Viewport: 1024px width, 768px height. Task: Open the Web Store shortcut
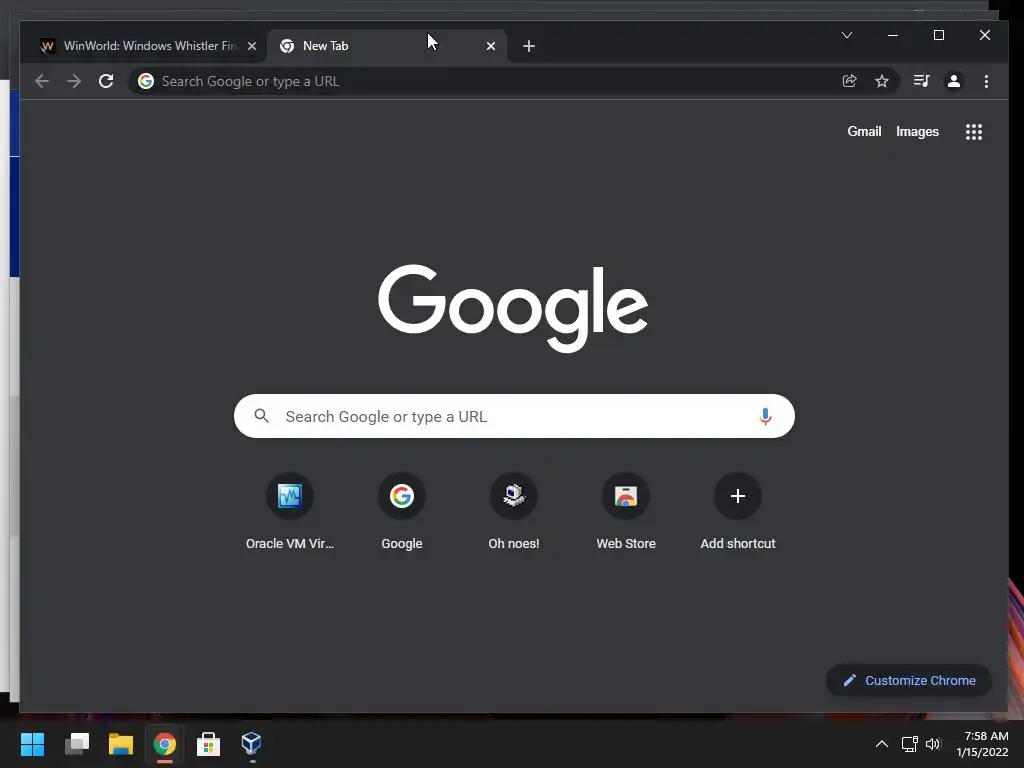click(x=626, y=513)
